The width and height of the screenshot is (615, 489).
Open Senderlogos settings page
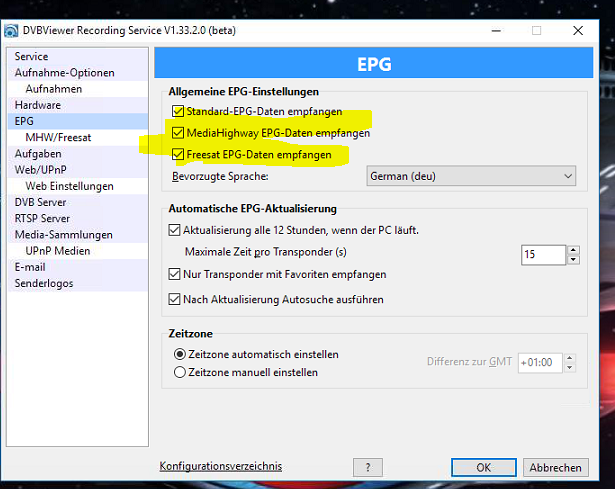(x=78, y=284)
